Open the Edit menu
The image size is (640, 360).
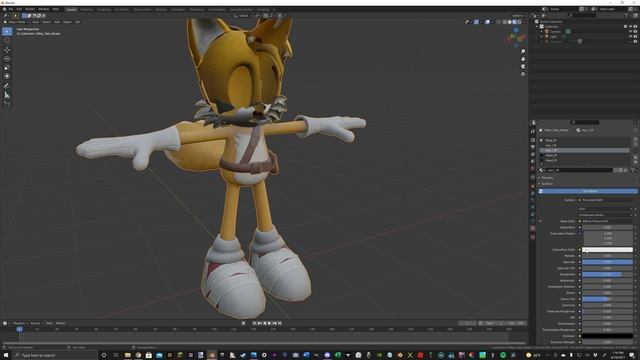click(x=19, y=9)
